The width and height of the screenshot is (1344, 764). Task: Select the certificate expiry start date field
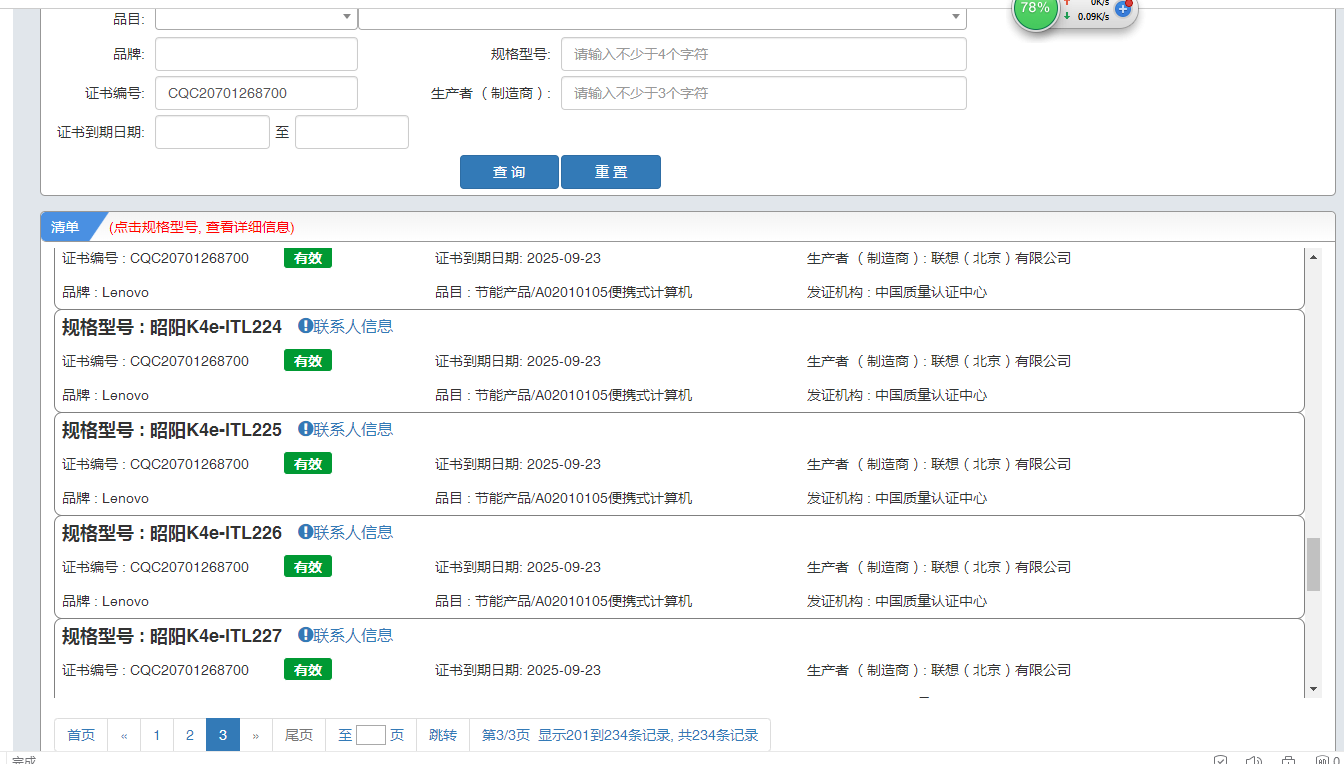(x=212, y=132)
